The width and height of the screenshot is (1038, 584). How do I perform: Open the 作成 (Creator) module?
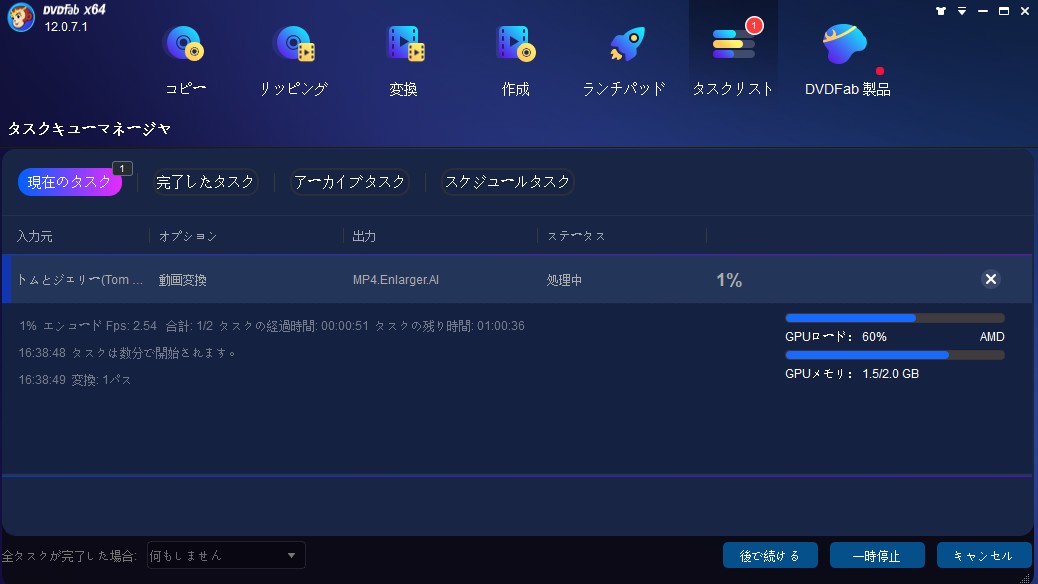(516, 61)
